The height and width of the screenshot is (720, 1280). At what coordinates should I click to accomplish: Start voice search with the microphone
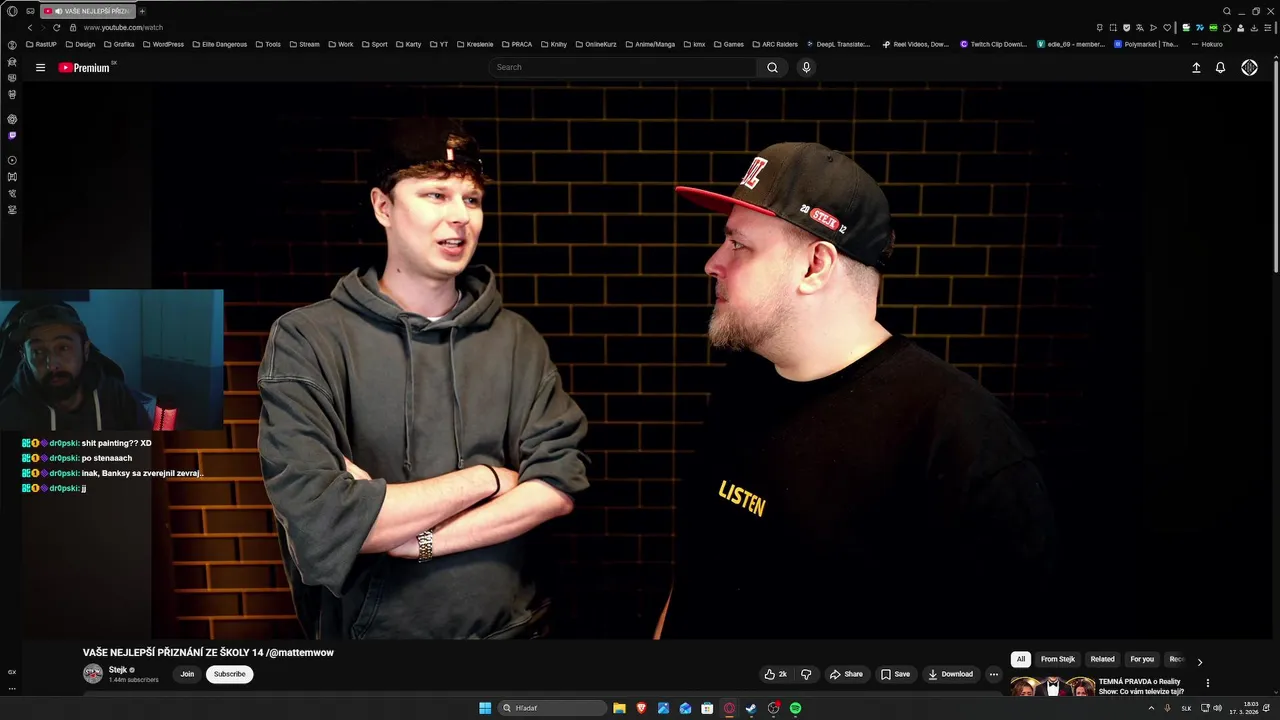click(806, 67)
